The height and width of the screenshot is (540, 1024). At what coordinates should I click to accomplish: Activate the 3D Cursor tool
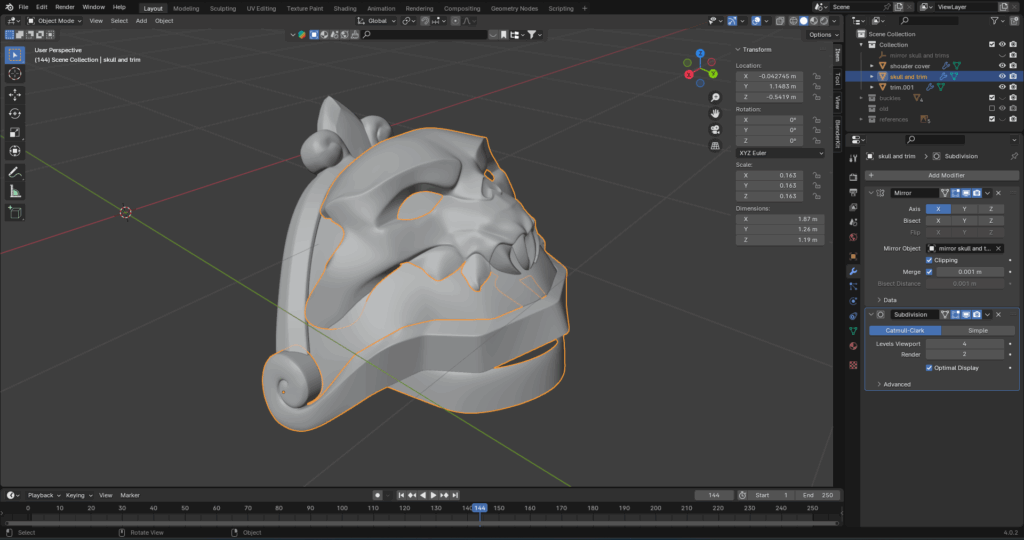(x=14, y=74)
